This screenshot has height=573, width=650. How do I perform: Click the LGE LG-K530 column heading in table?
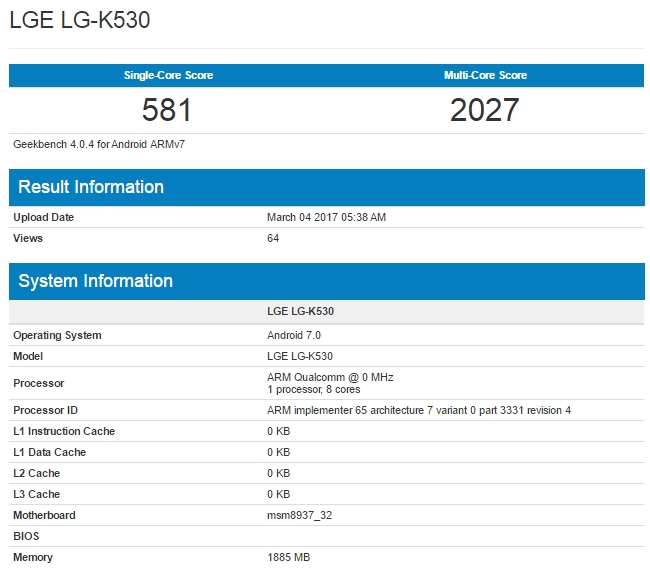(300, 312)
